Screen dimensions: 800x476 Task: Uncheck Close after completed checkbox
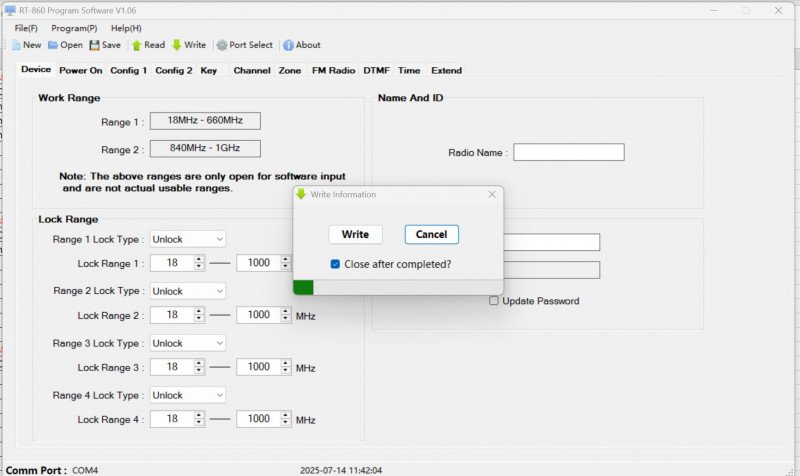click(335, 264)
